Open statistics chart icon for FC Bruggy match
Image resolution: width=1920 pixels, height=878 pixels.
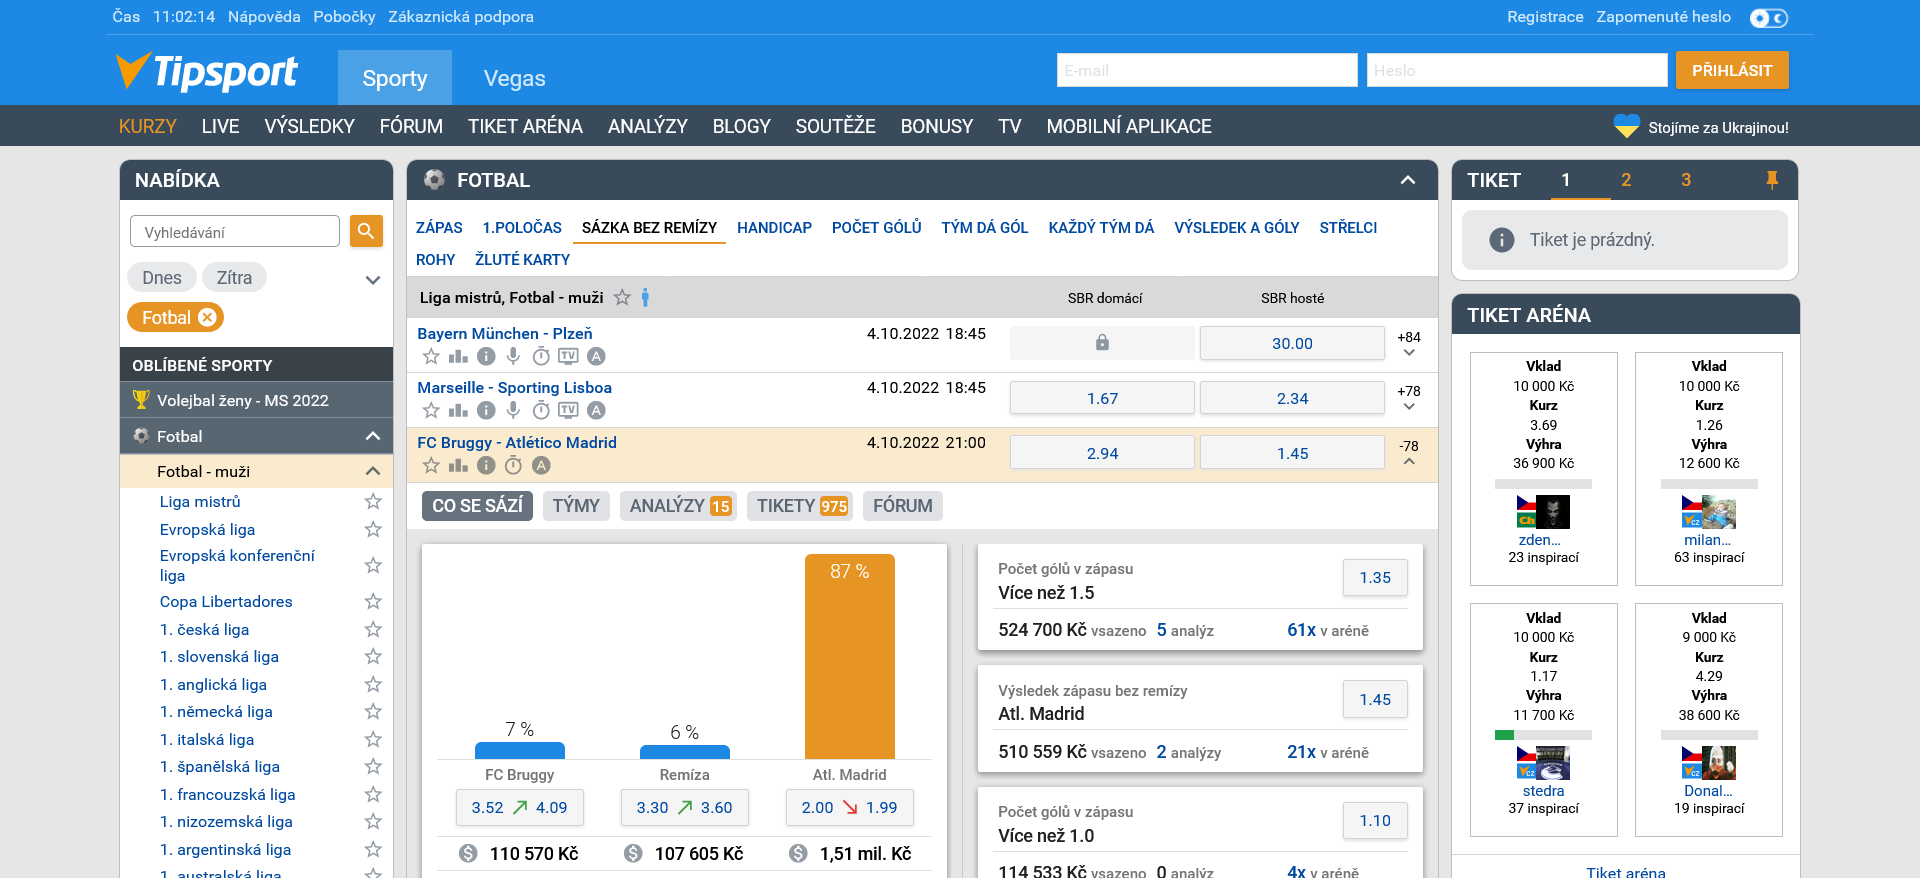(458, 465)
